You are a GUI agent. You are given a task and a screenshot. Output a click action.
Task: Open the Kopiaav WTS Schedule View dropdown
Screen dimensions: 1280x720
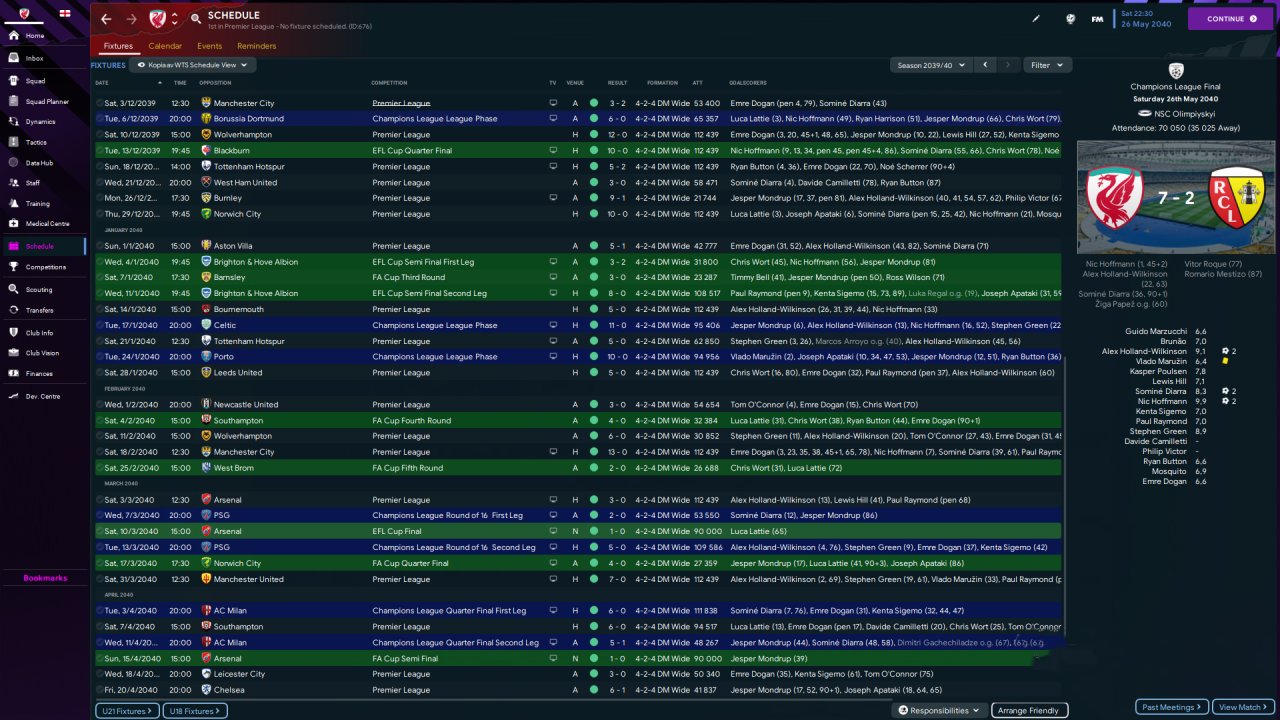point(194,65)
